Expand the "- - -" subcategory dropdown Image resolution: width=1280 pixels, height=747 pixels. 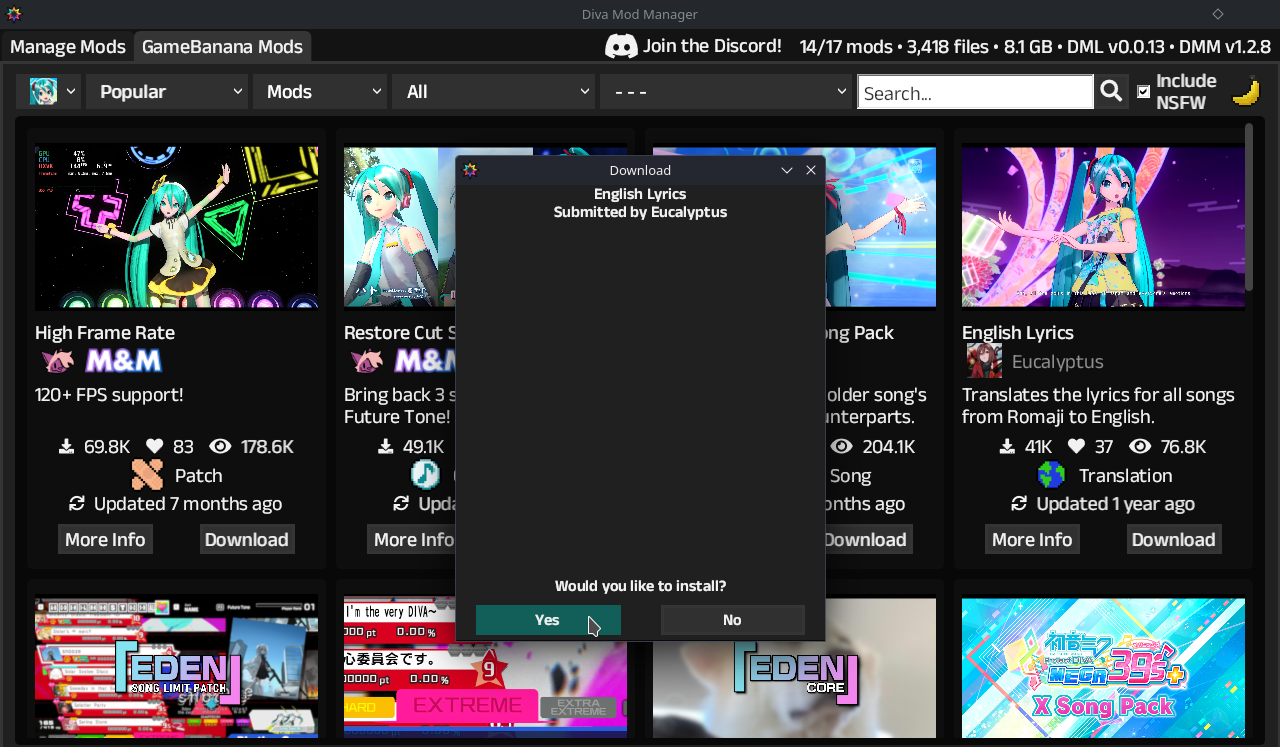coord(726,92)
